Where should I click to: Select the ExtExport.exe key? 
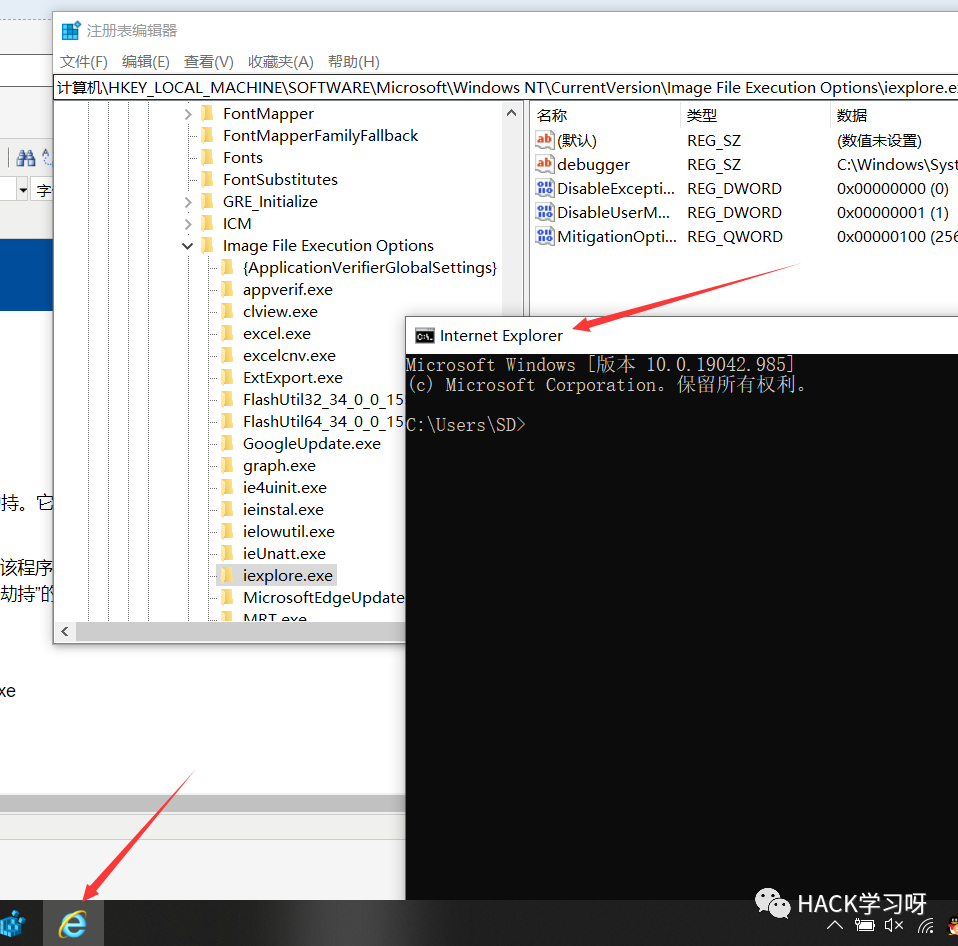tap(293, 378)
